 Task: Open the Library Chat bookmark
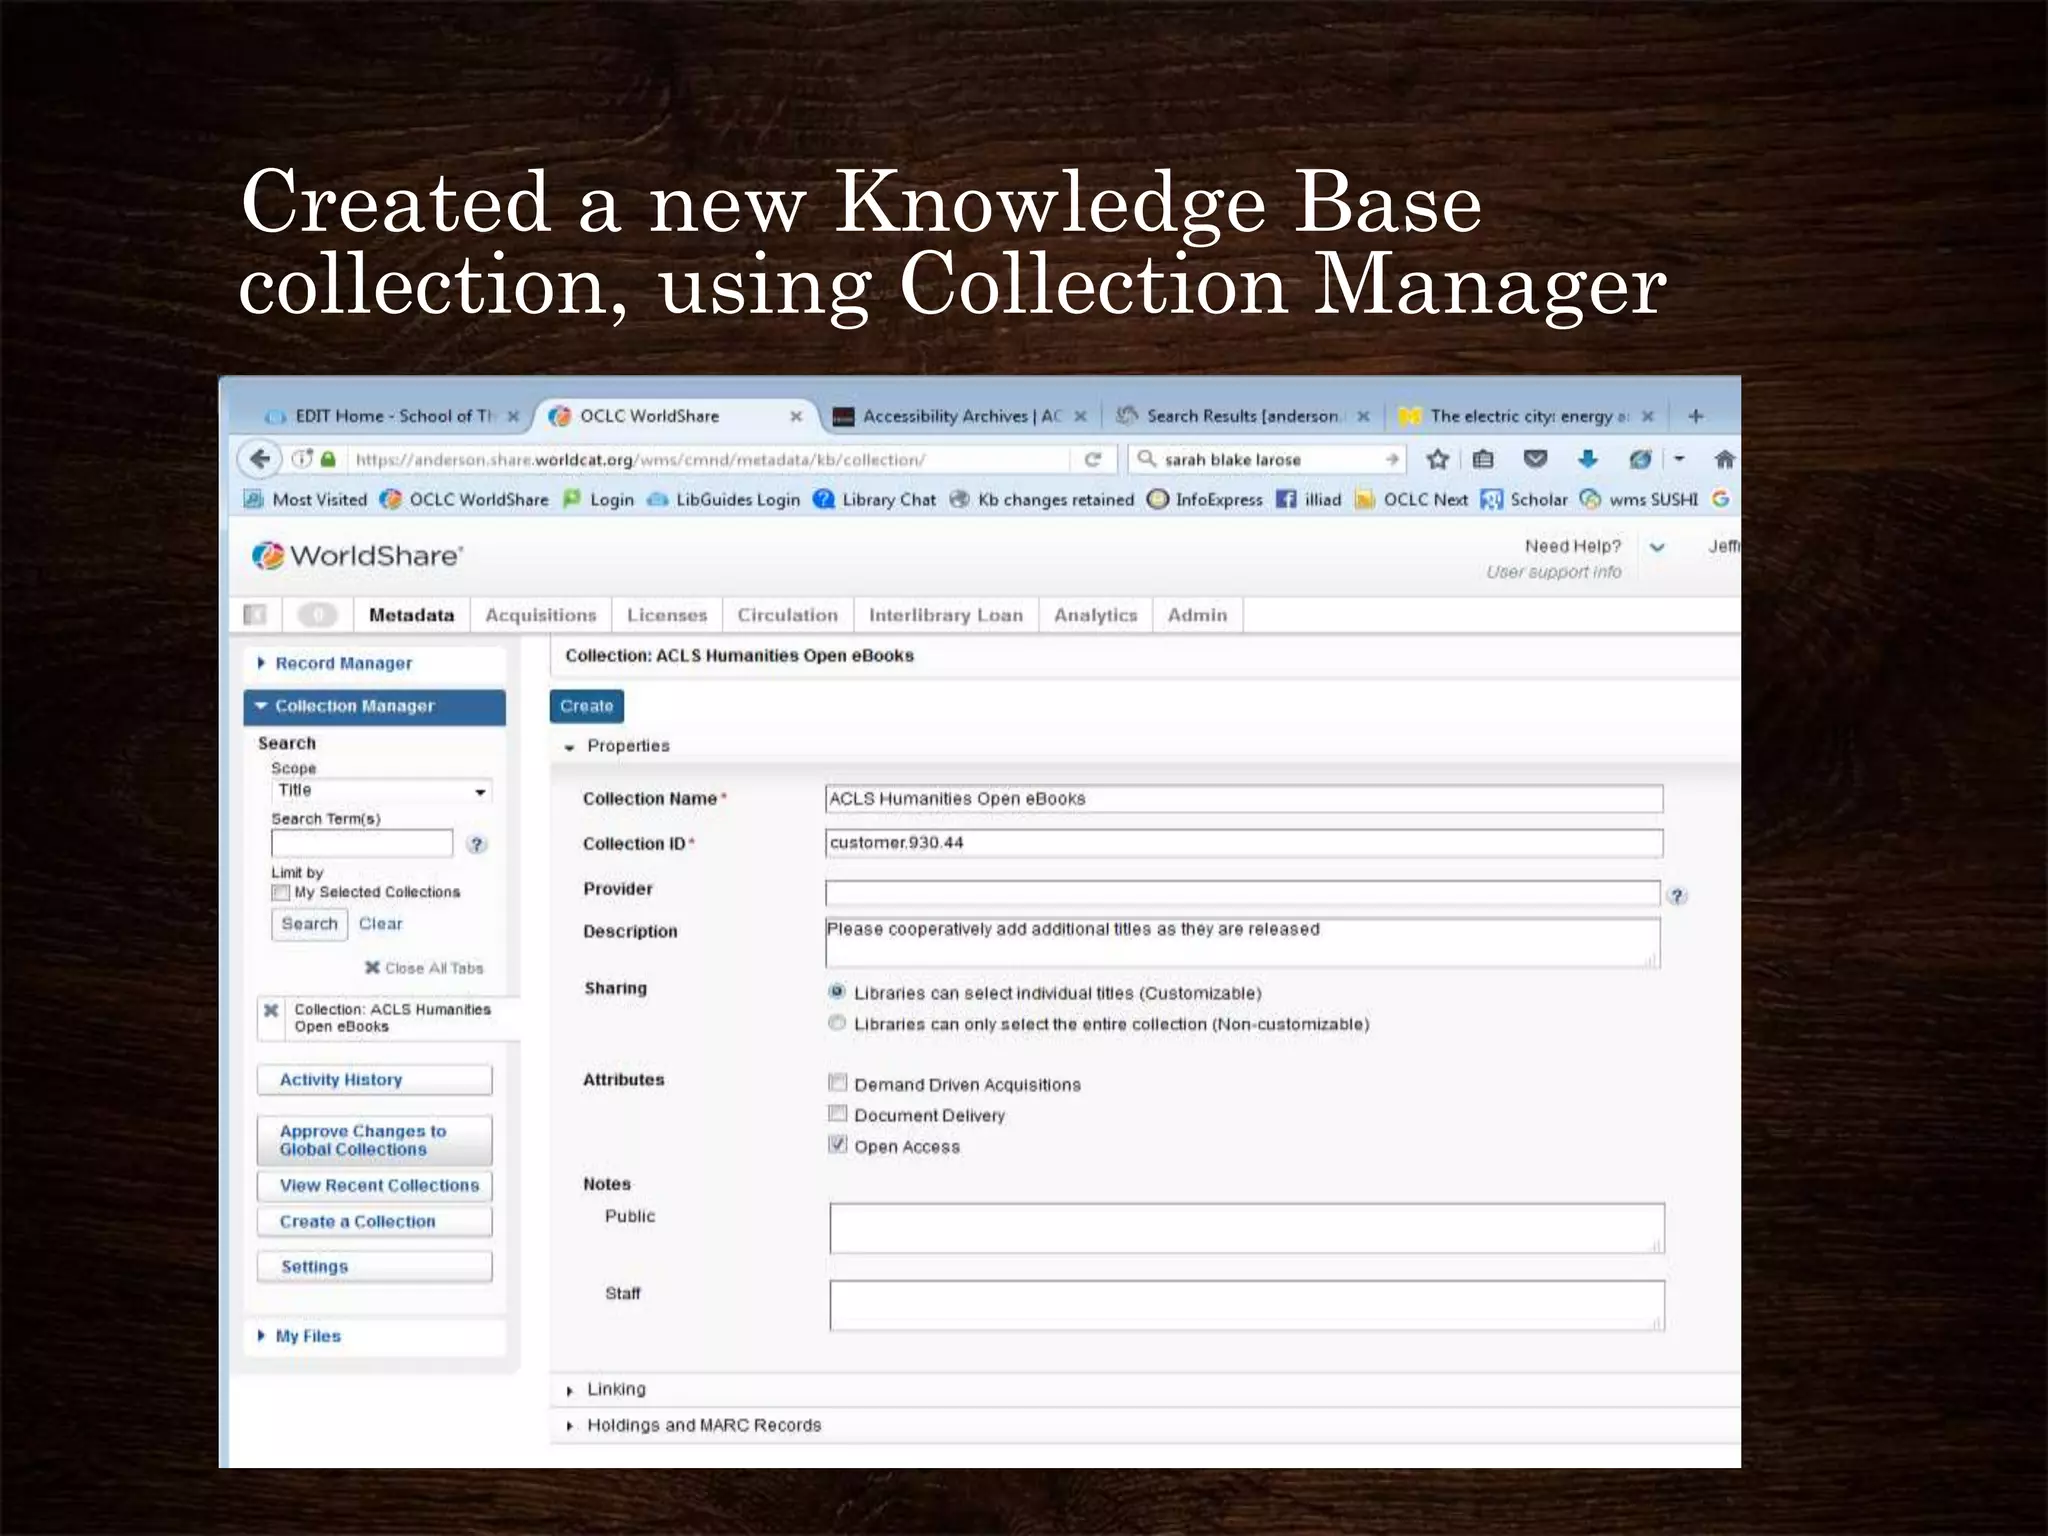click(x=875, y=499)
